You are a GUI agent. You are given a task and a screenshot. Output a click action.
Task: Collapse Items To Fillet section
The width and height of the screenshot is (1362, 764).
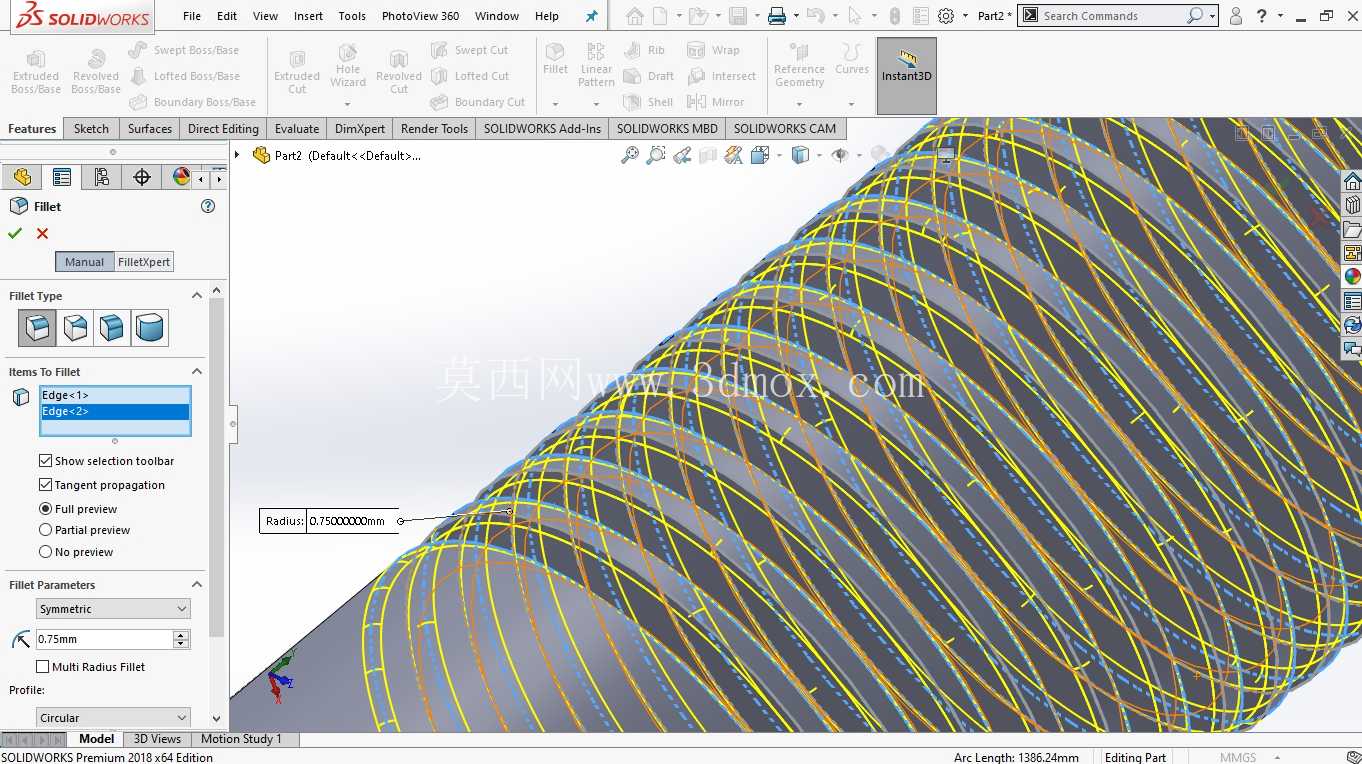pos(197,372)
